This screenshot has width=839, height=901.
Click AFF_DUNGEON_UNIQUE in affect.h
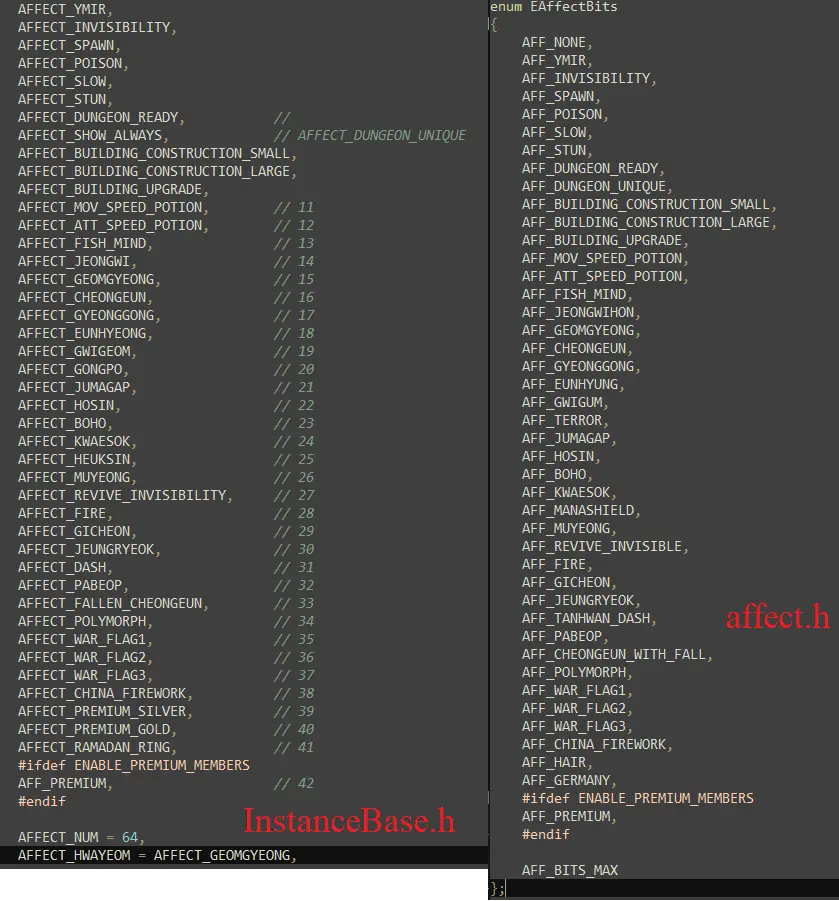(x=596, y=187)
